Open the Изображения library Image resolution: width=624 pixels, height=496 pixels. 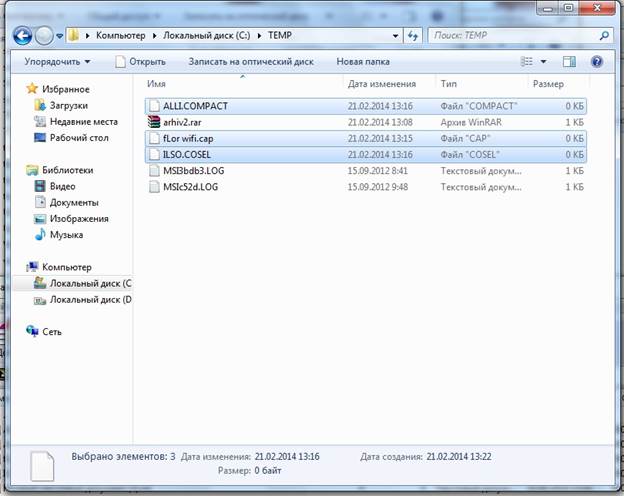(79, 219)
